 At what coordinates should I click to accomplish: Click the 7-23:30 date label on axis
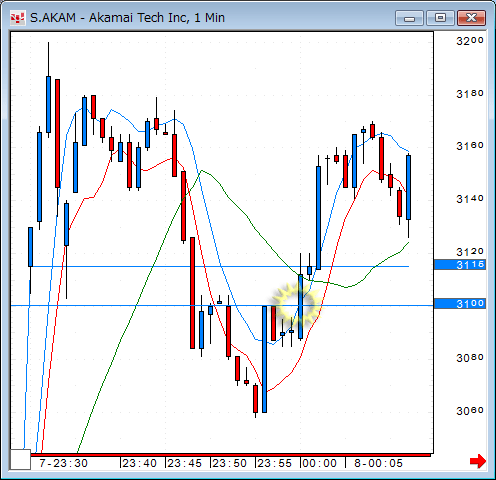pyautogui.click(x=63, y=463)
